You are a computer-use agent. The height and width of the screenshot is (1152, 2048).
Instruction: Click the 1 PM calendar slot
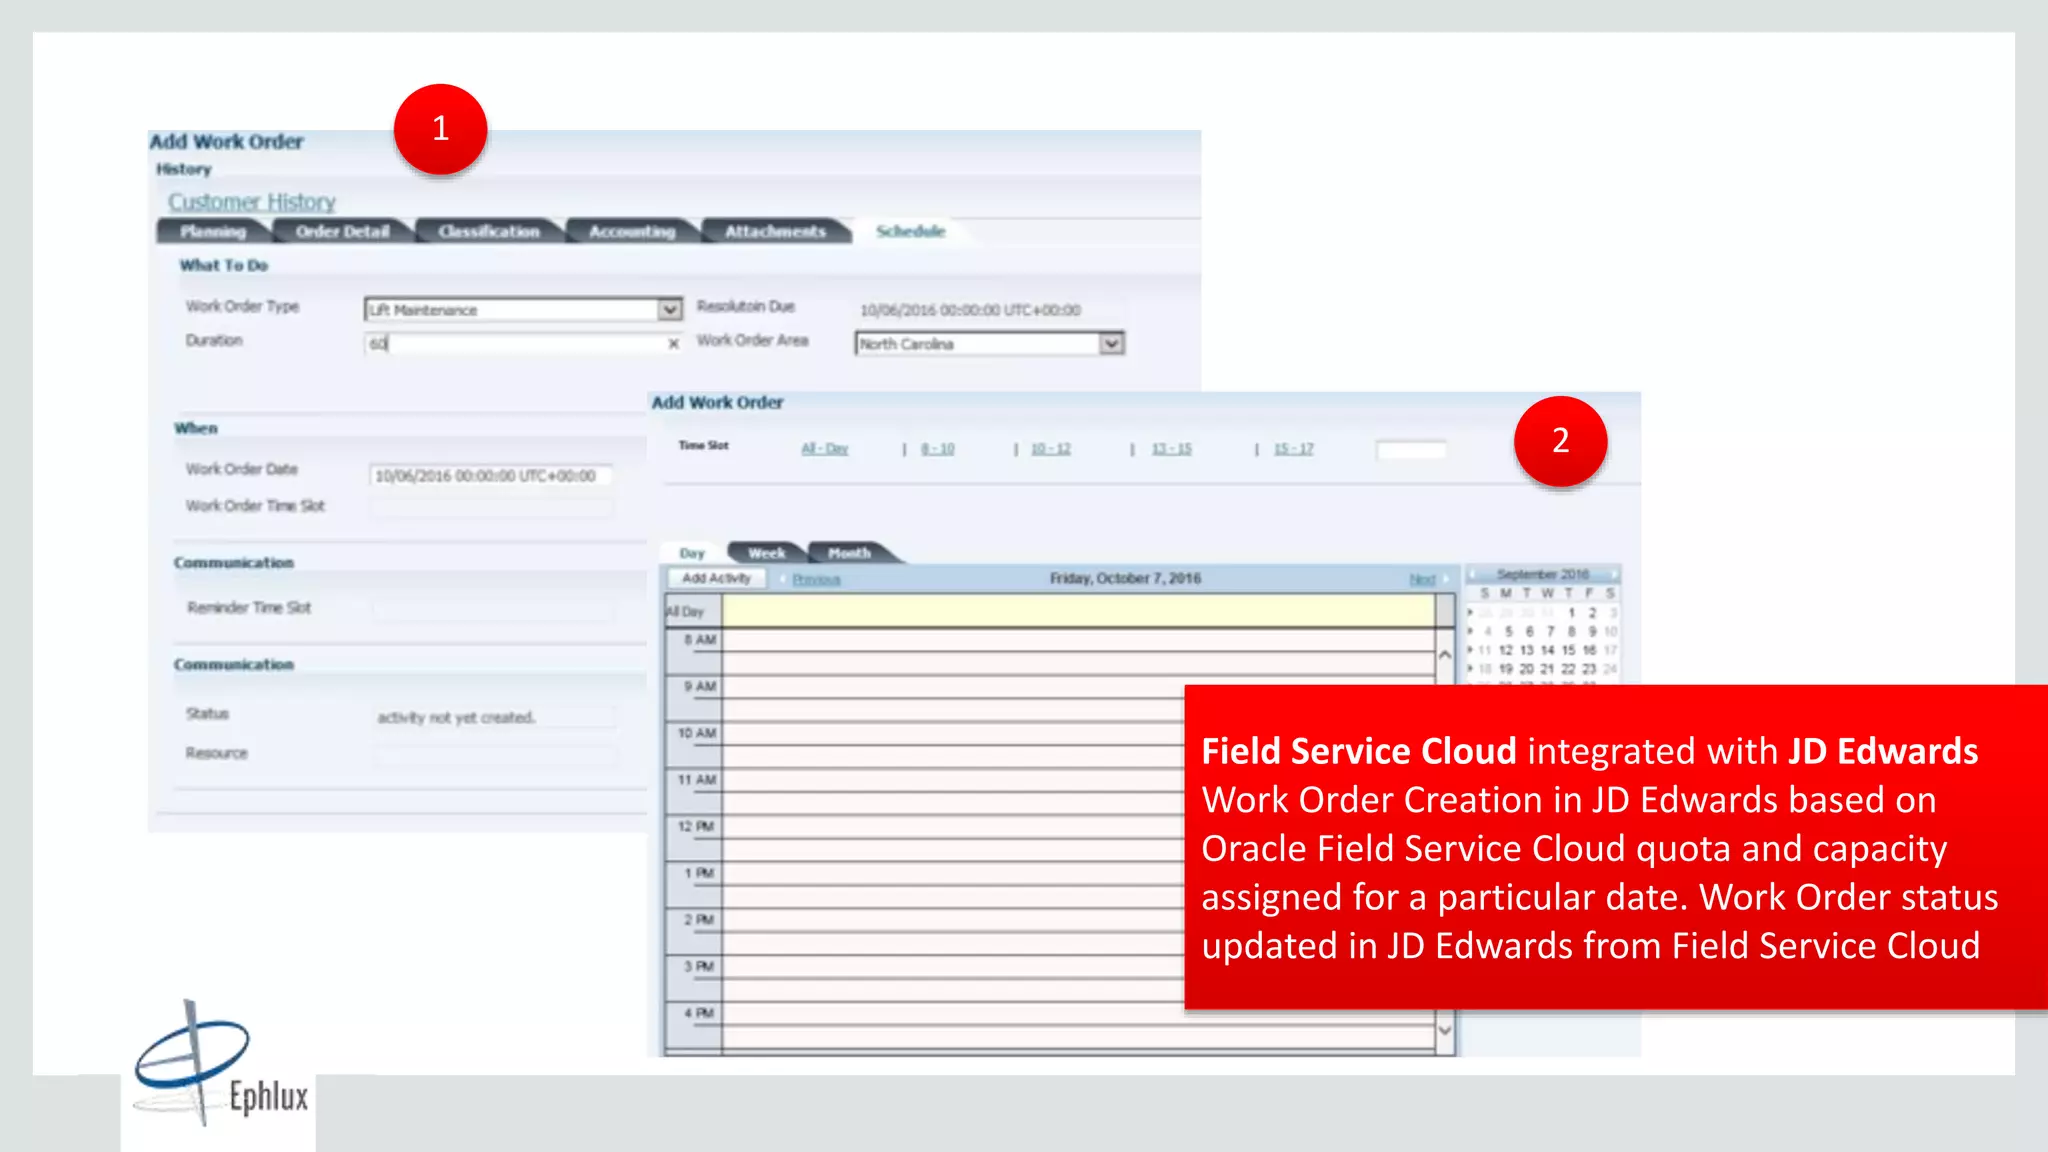(953, 885)
